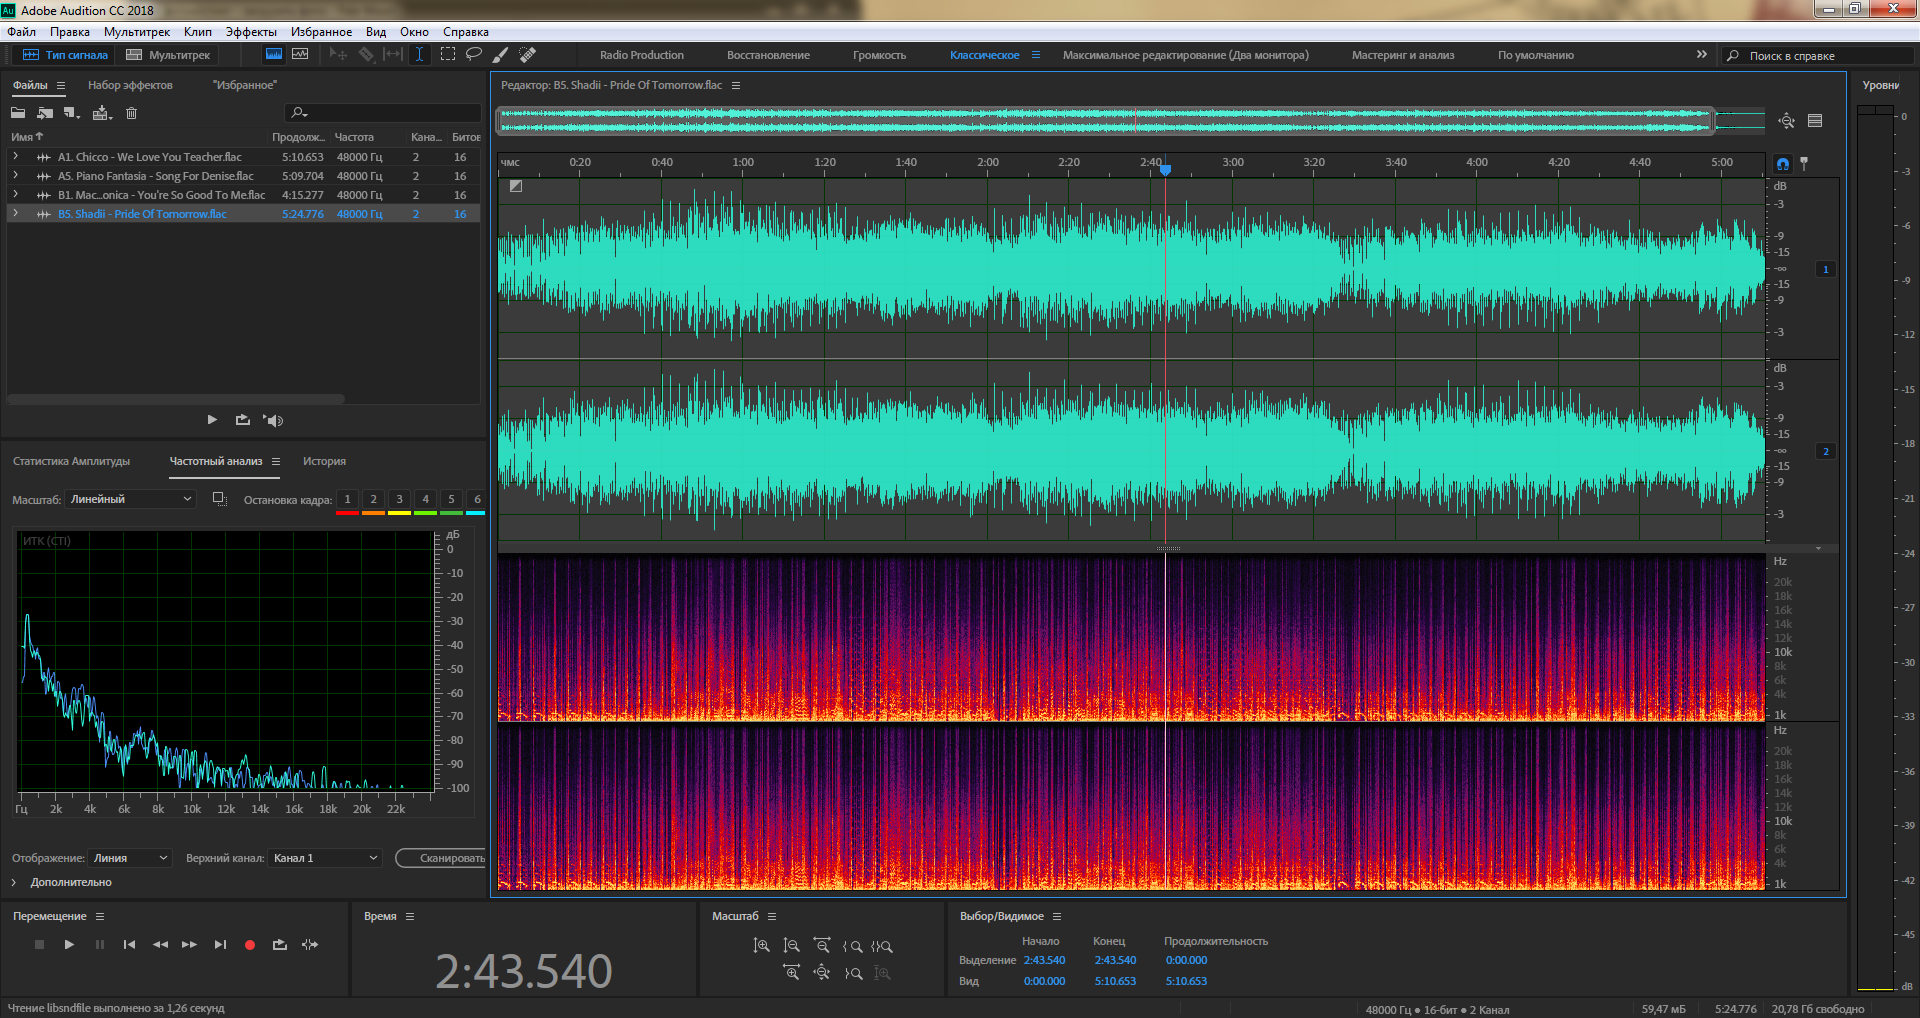Sort the file list by the Частота column
1920x1018 pixels.
[x=354, y=137]
